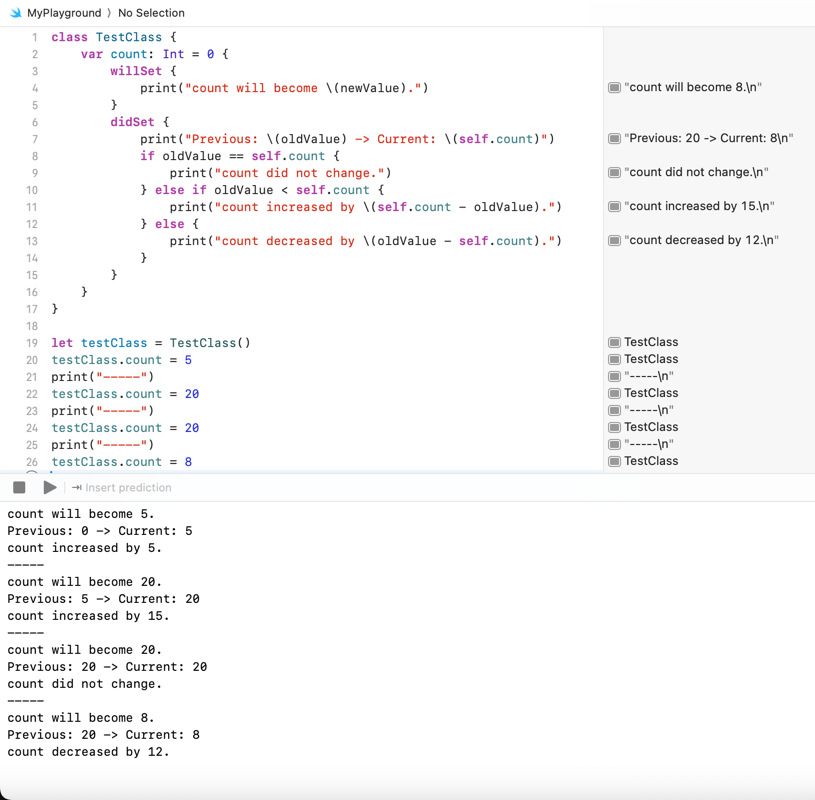Screen dimensions: 815x800
Task: Click "testClass.count = 5" statement
Action: pyautogui.click(x=122, y=360)
